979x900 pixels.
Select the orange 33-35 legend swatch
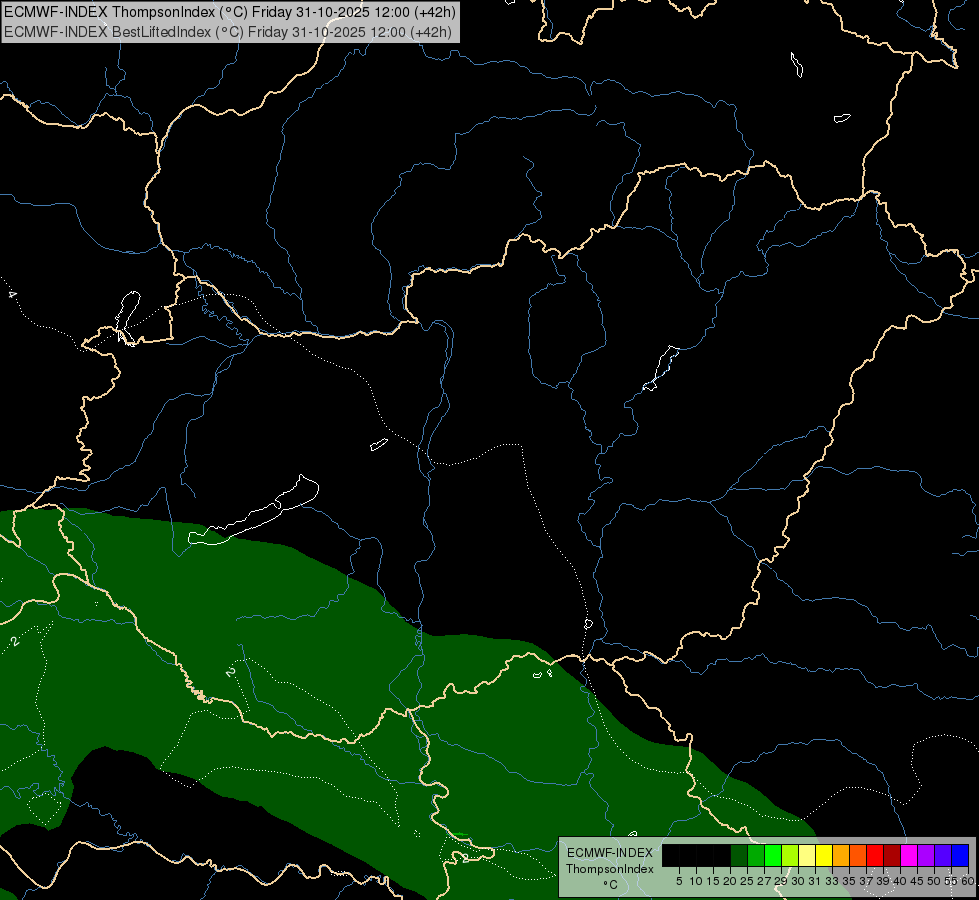pyautogui.click(x=841, y=856)
